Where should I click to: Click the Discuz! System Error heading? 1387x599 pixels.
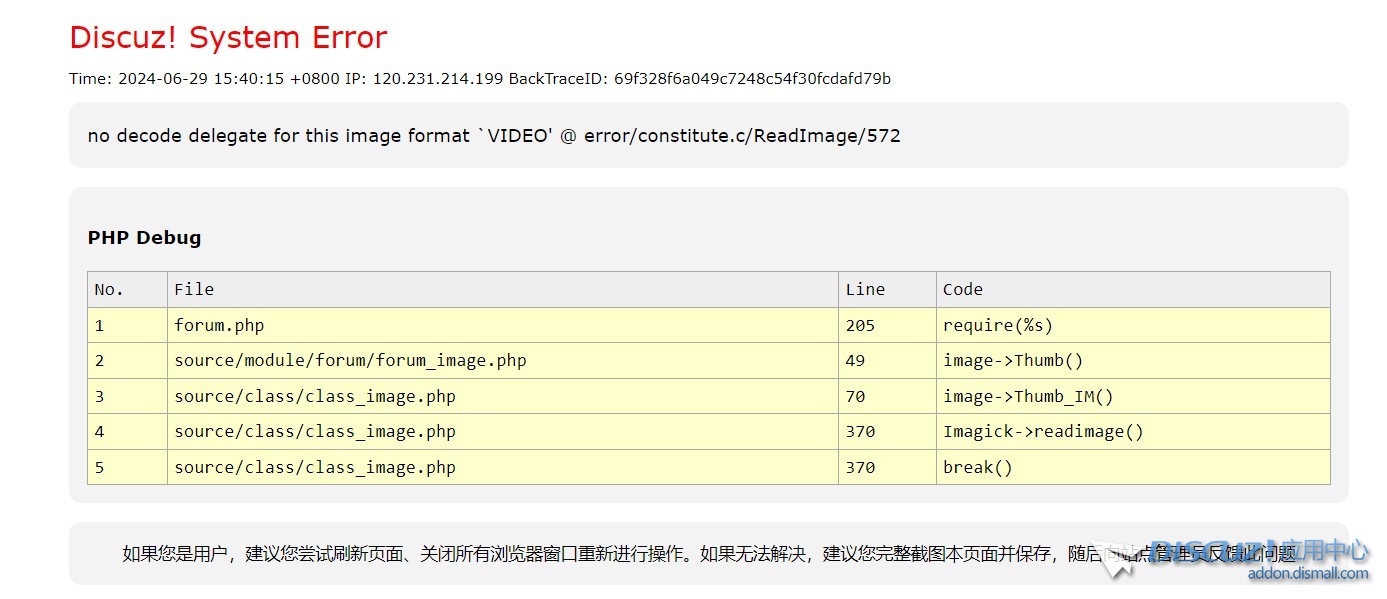(228, 38)
